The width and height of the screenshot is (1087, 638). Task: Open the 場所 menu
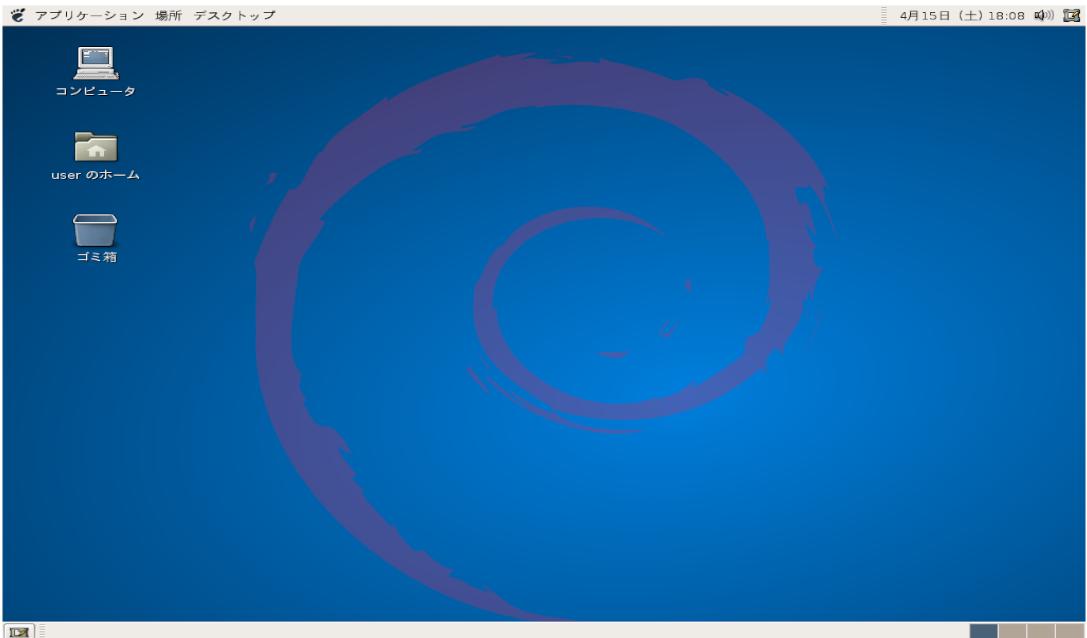point(168,15)
